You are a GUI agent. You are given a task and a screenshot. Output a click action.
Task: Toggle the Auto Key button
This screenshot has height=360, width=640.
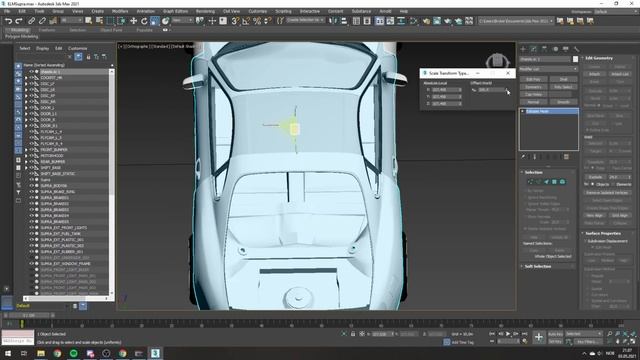tap(555, 334)
